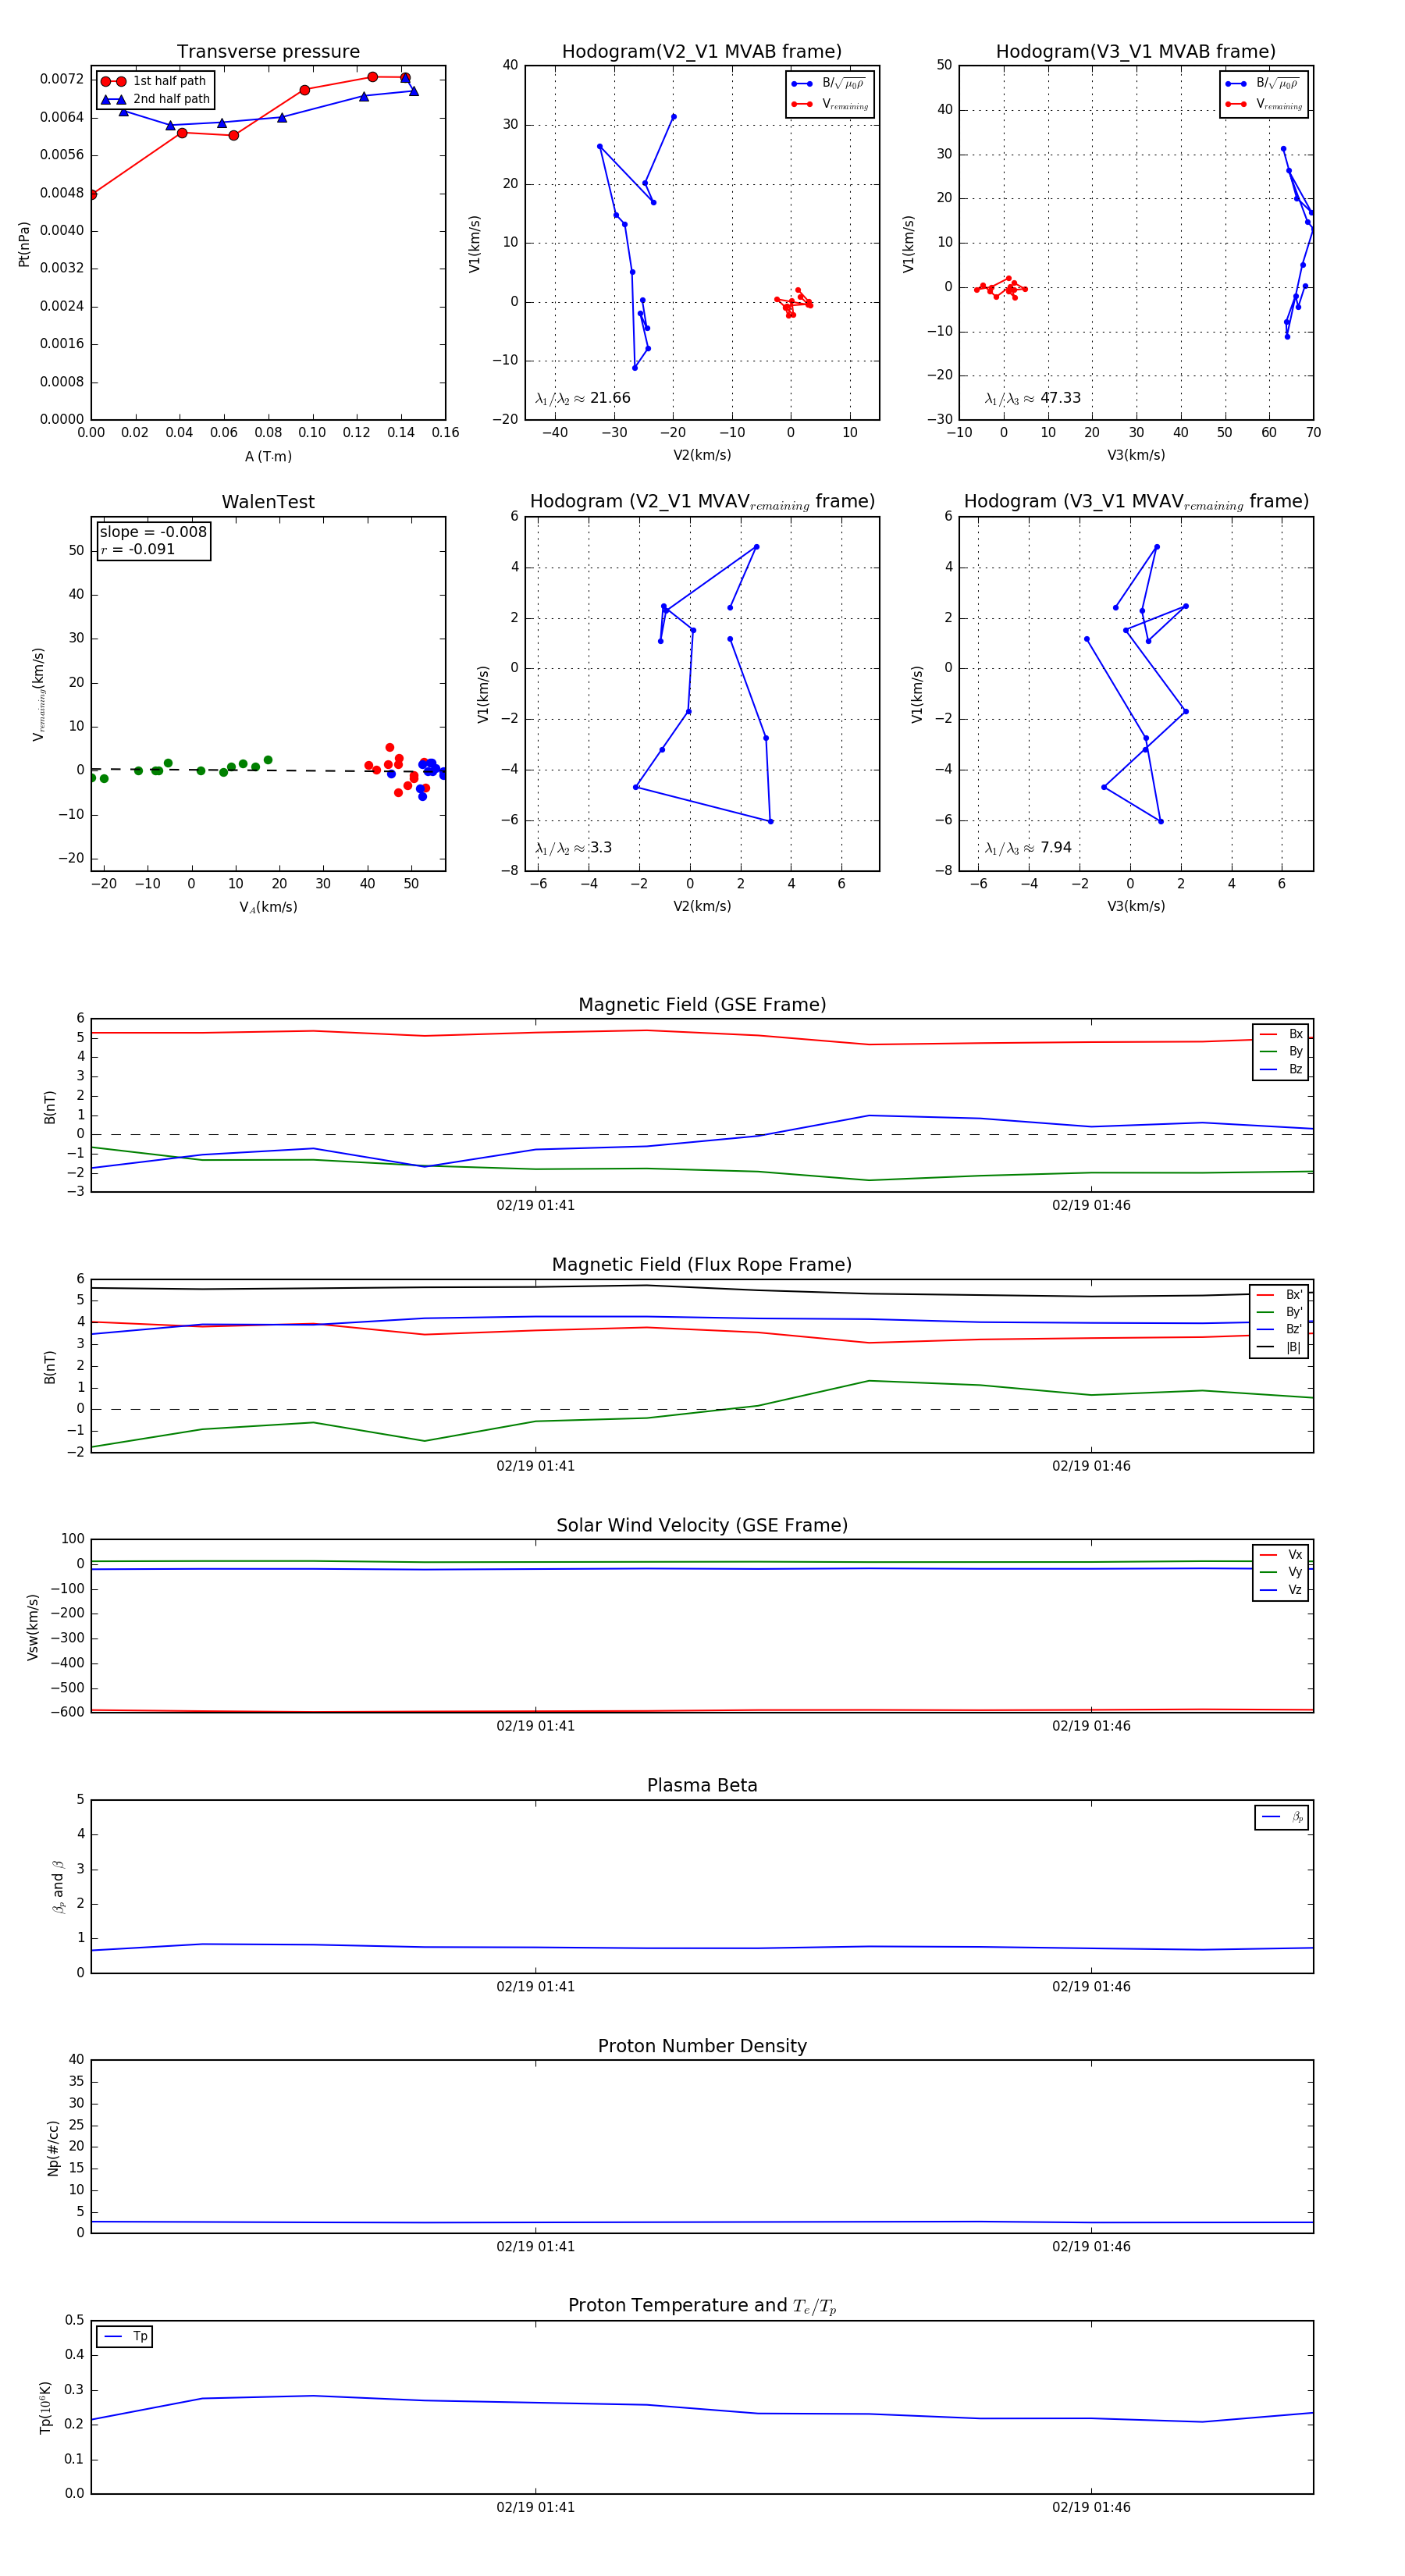Viewport: 1405px width, 2576px height.
Task: Select the Bx' legend entry in Flux Rope panel
Action: [1279, 1295]
